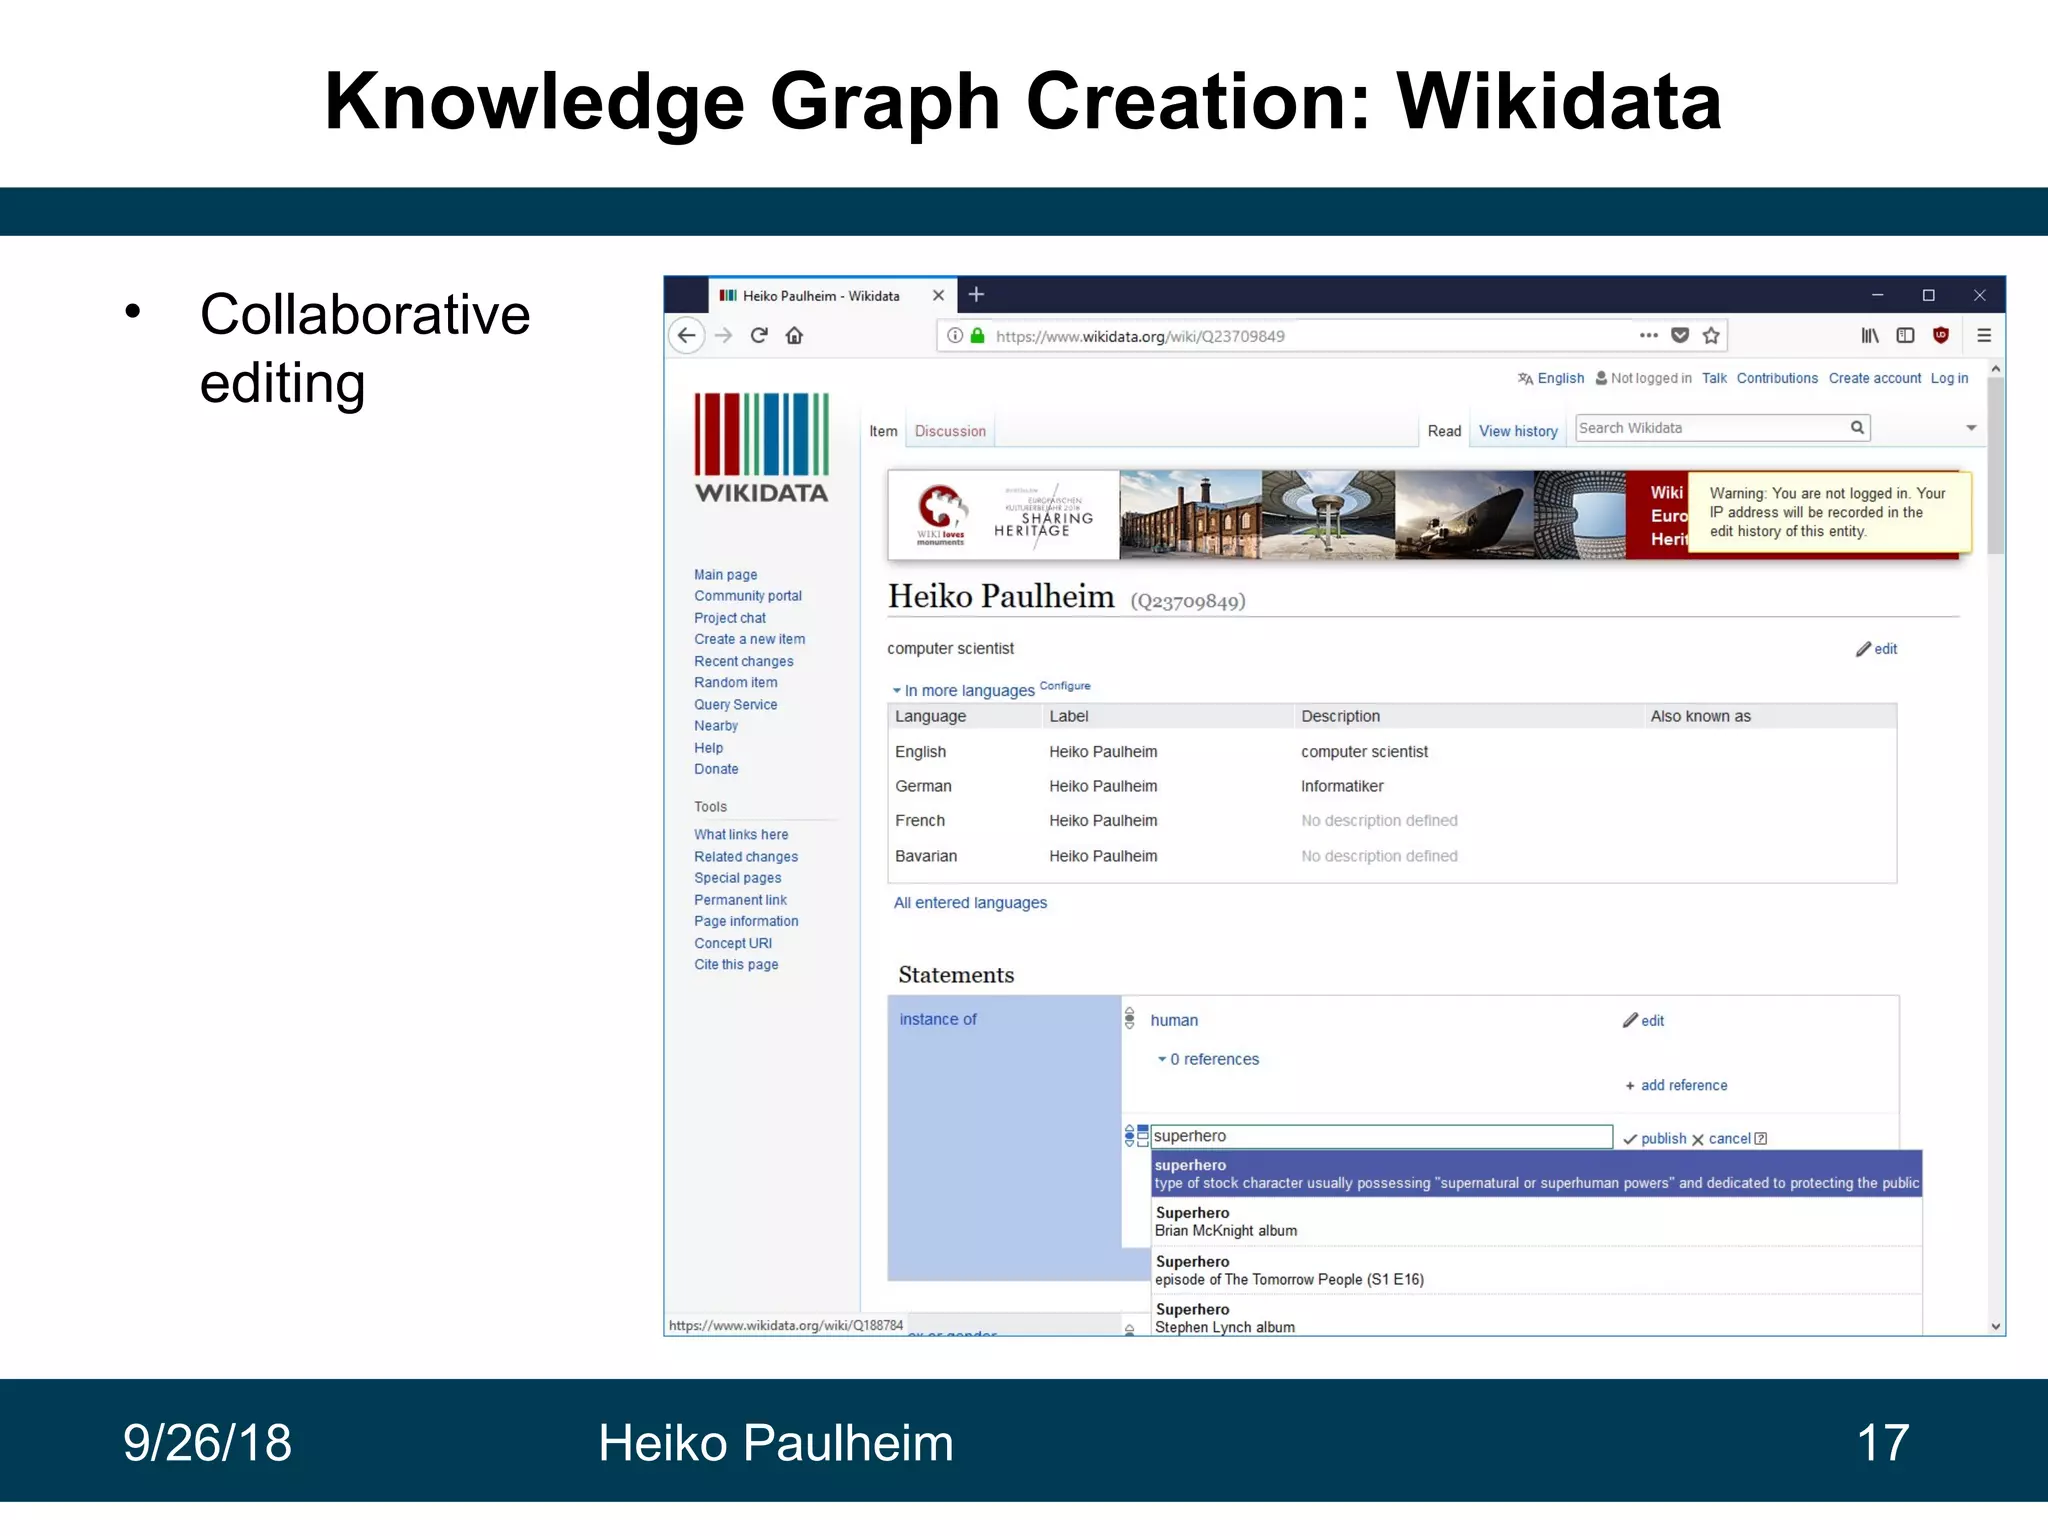Add reference to human statement
2048x1536 pixels.
[1676, 1085]
